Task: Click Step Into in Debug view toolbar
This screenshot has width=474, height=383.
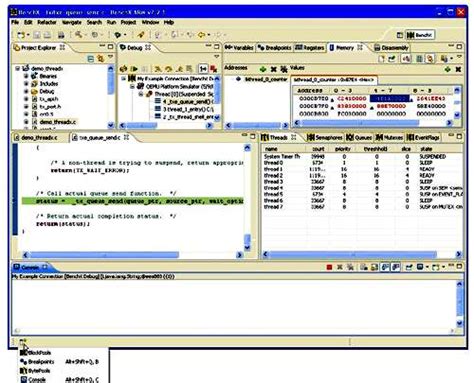Action: point(158,69)
